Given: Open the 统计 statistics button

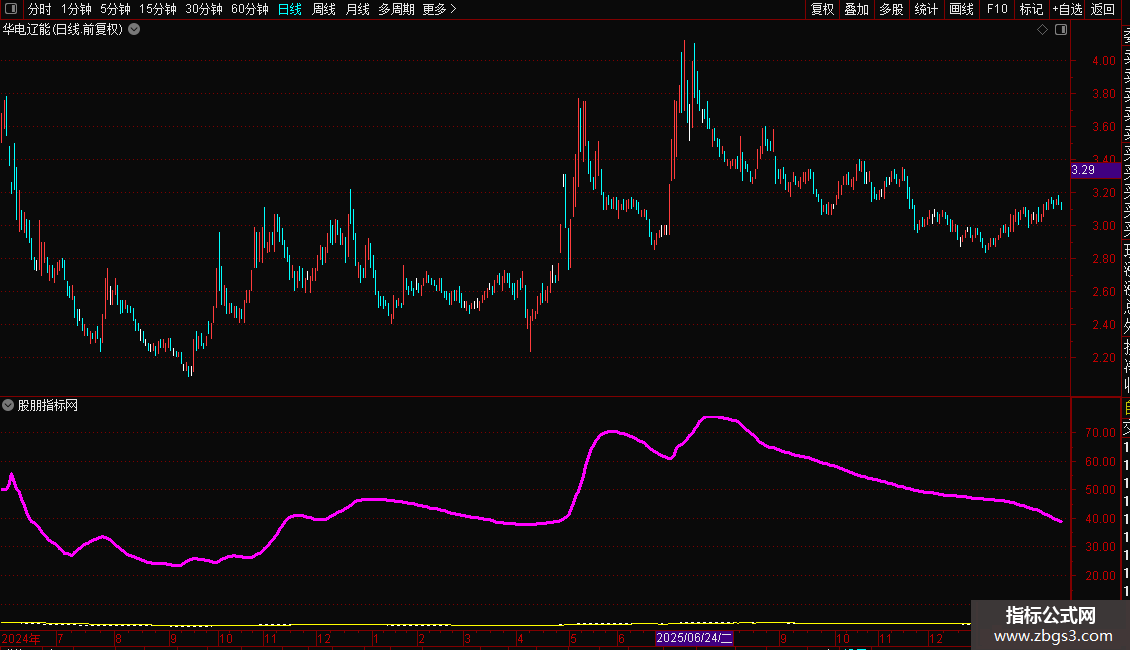Looking at the screenshot, I should click(x=926, y=9).
